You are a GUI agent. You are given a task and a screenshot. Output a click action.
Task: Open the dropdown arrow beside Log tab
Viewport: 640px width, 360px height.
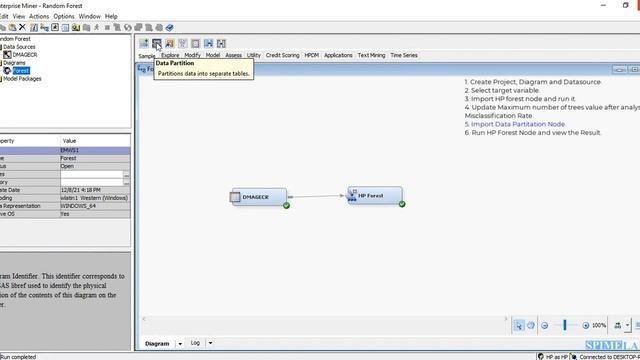tap(211, 343)
